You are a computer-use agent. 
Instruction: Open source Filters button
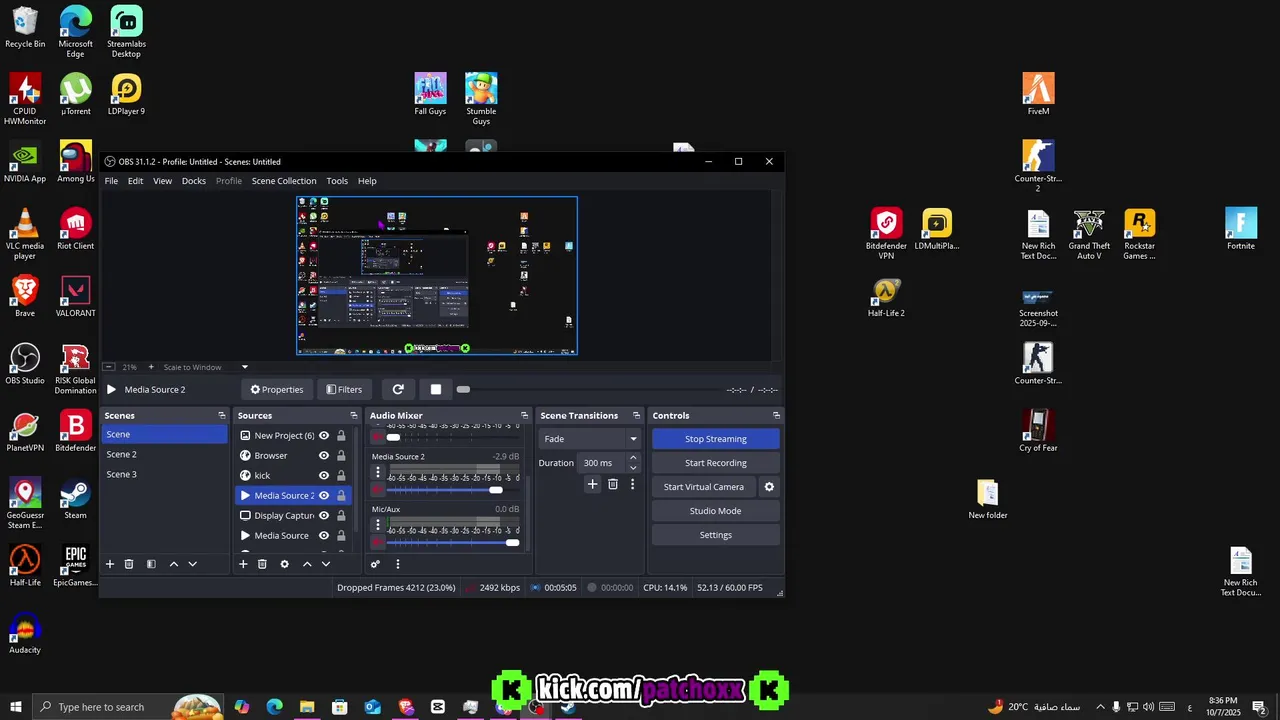pos(344,389)
